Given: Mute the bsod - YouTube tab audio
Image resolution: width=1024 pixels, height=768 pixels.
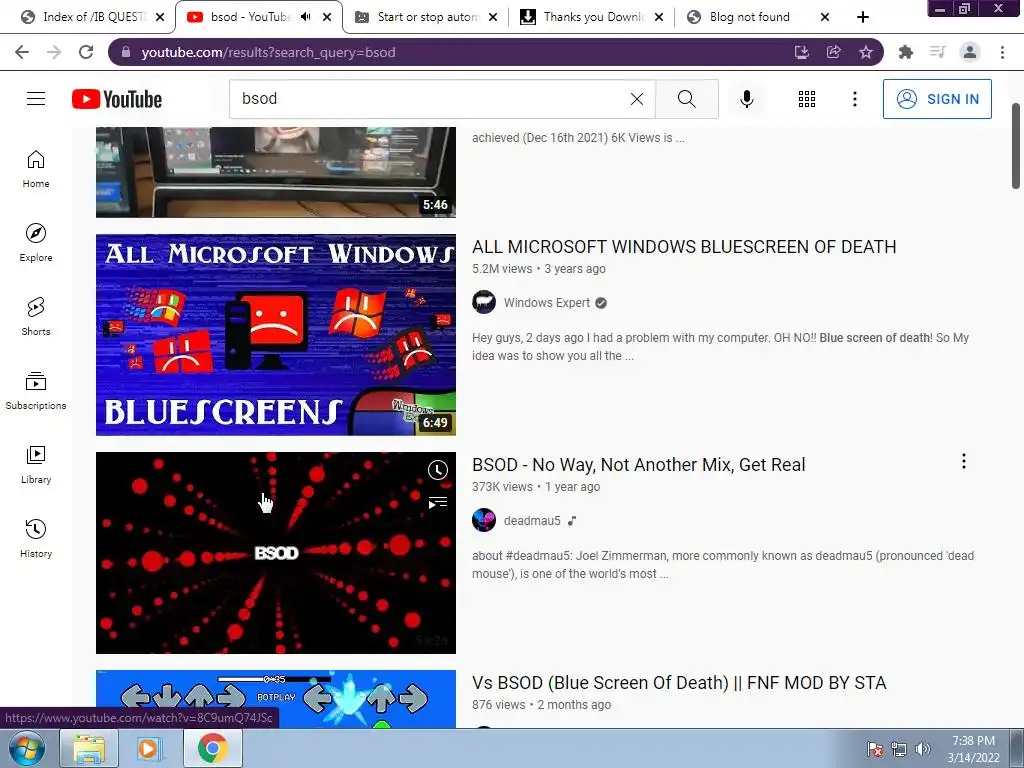Looking at the screenshot, I should (305, 17).
